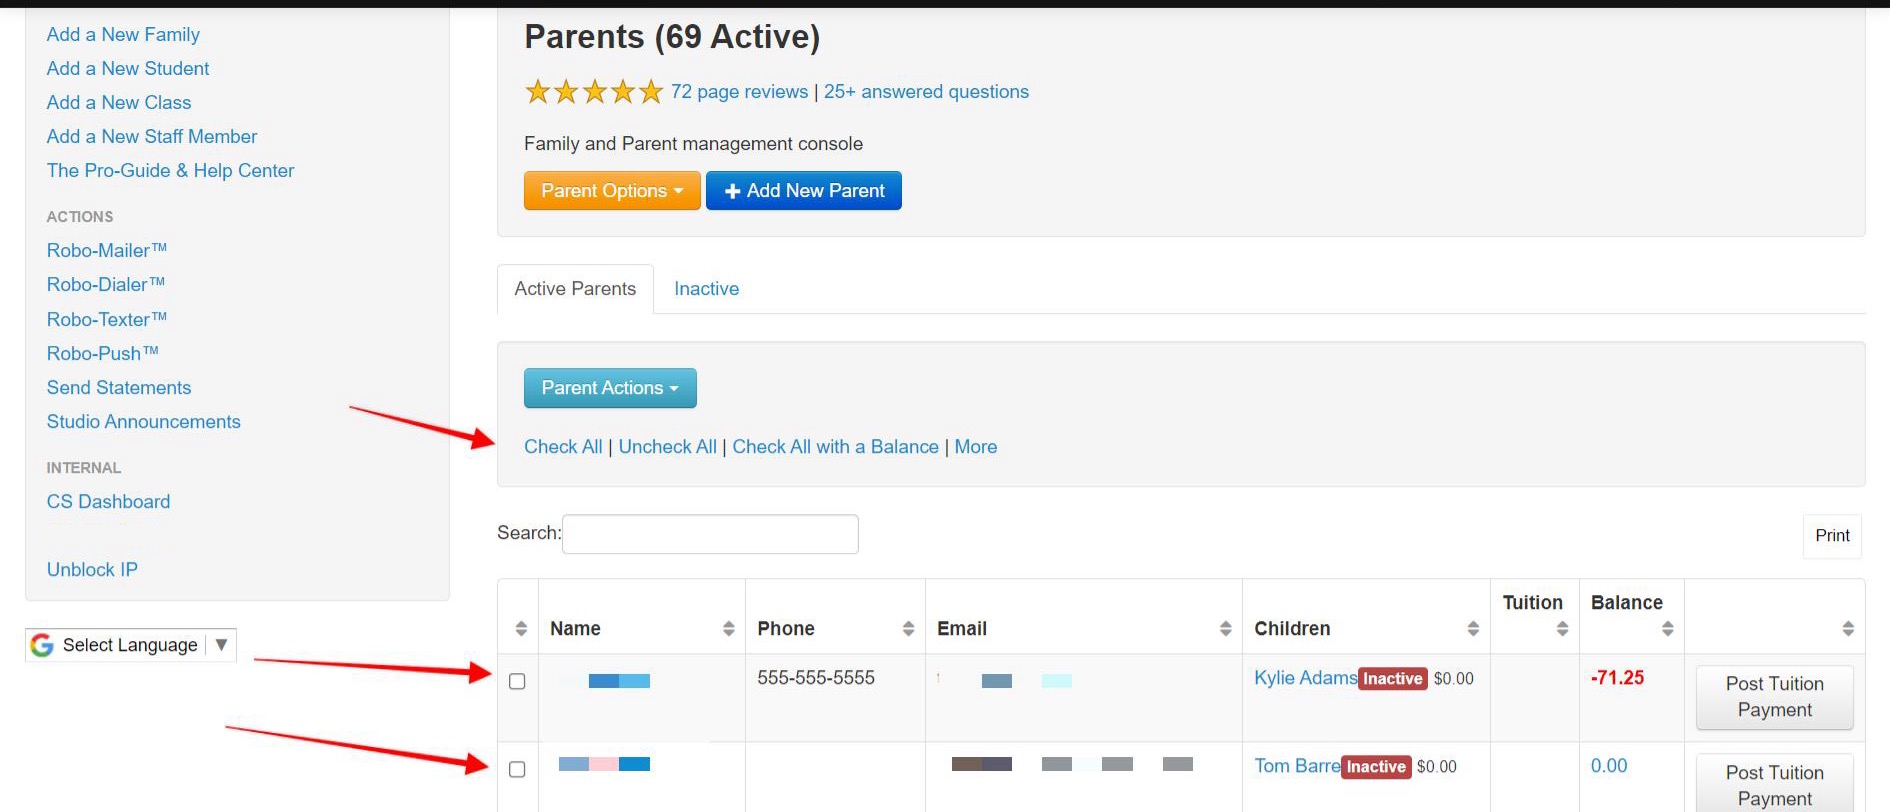This screenshot has width=1890, height=812.
Task: Open the Parent Options dropdown
Action: tap(612, 190)
